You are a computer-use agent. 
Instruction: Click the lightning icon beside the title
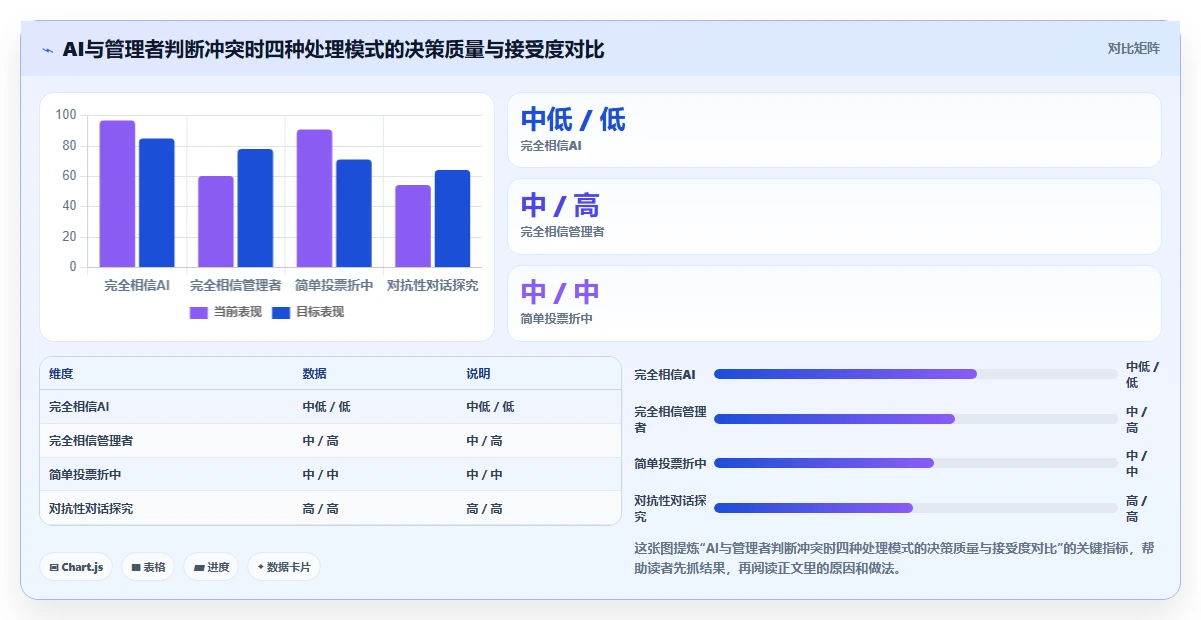coord(48,50)
